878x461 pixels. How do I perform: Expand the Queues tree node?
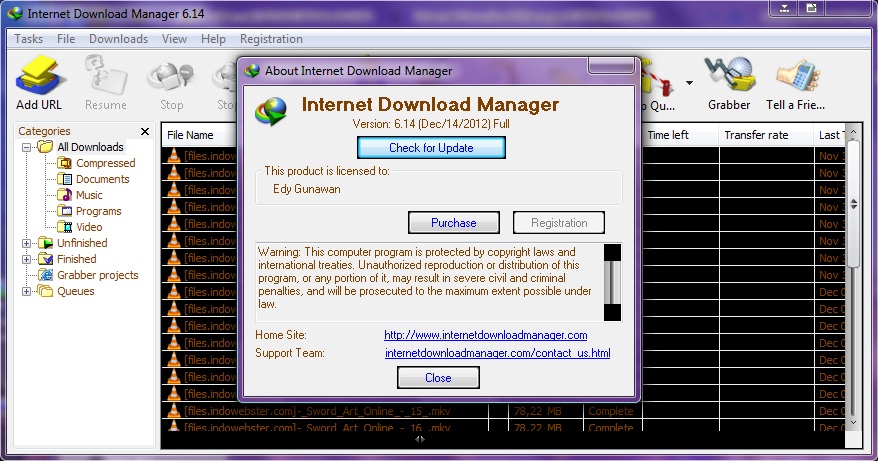[26, 291]
